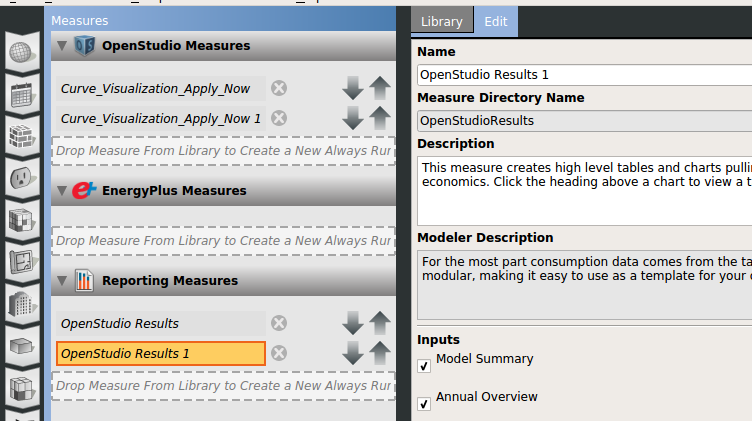Image resolution: width=752 pixels, height=421 pixels.
Task: Open the Geometry floor plan tab icon
Action: [21, 262]
